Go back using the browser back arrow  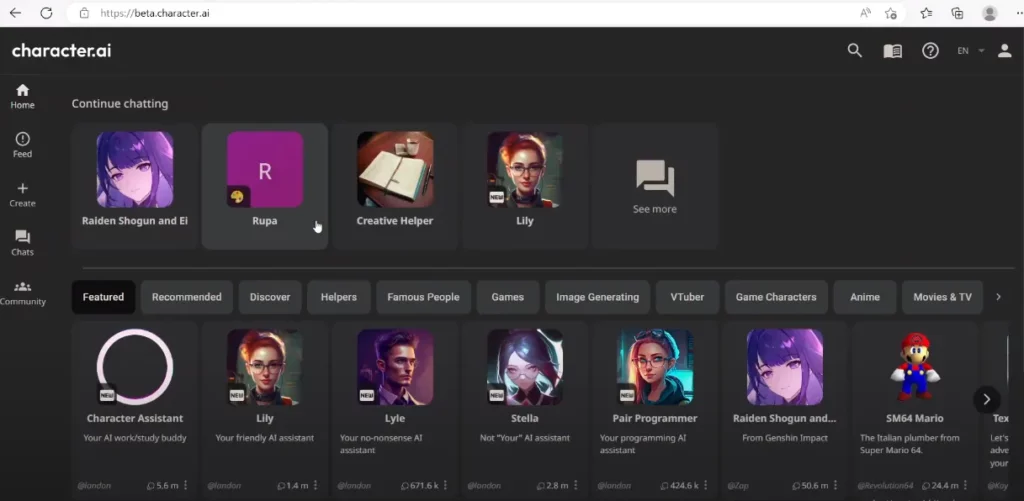click(x=15, y=13)
